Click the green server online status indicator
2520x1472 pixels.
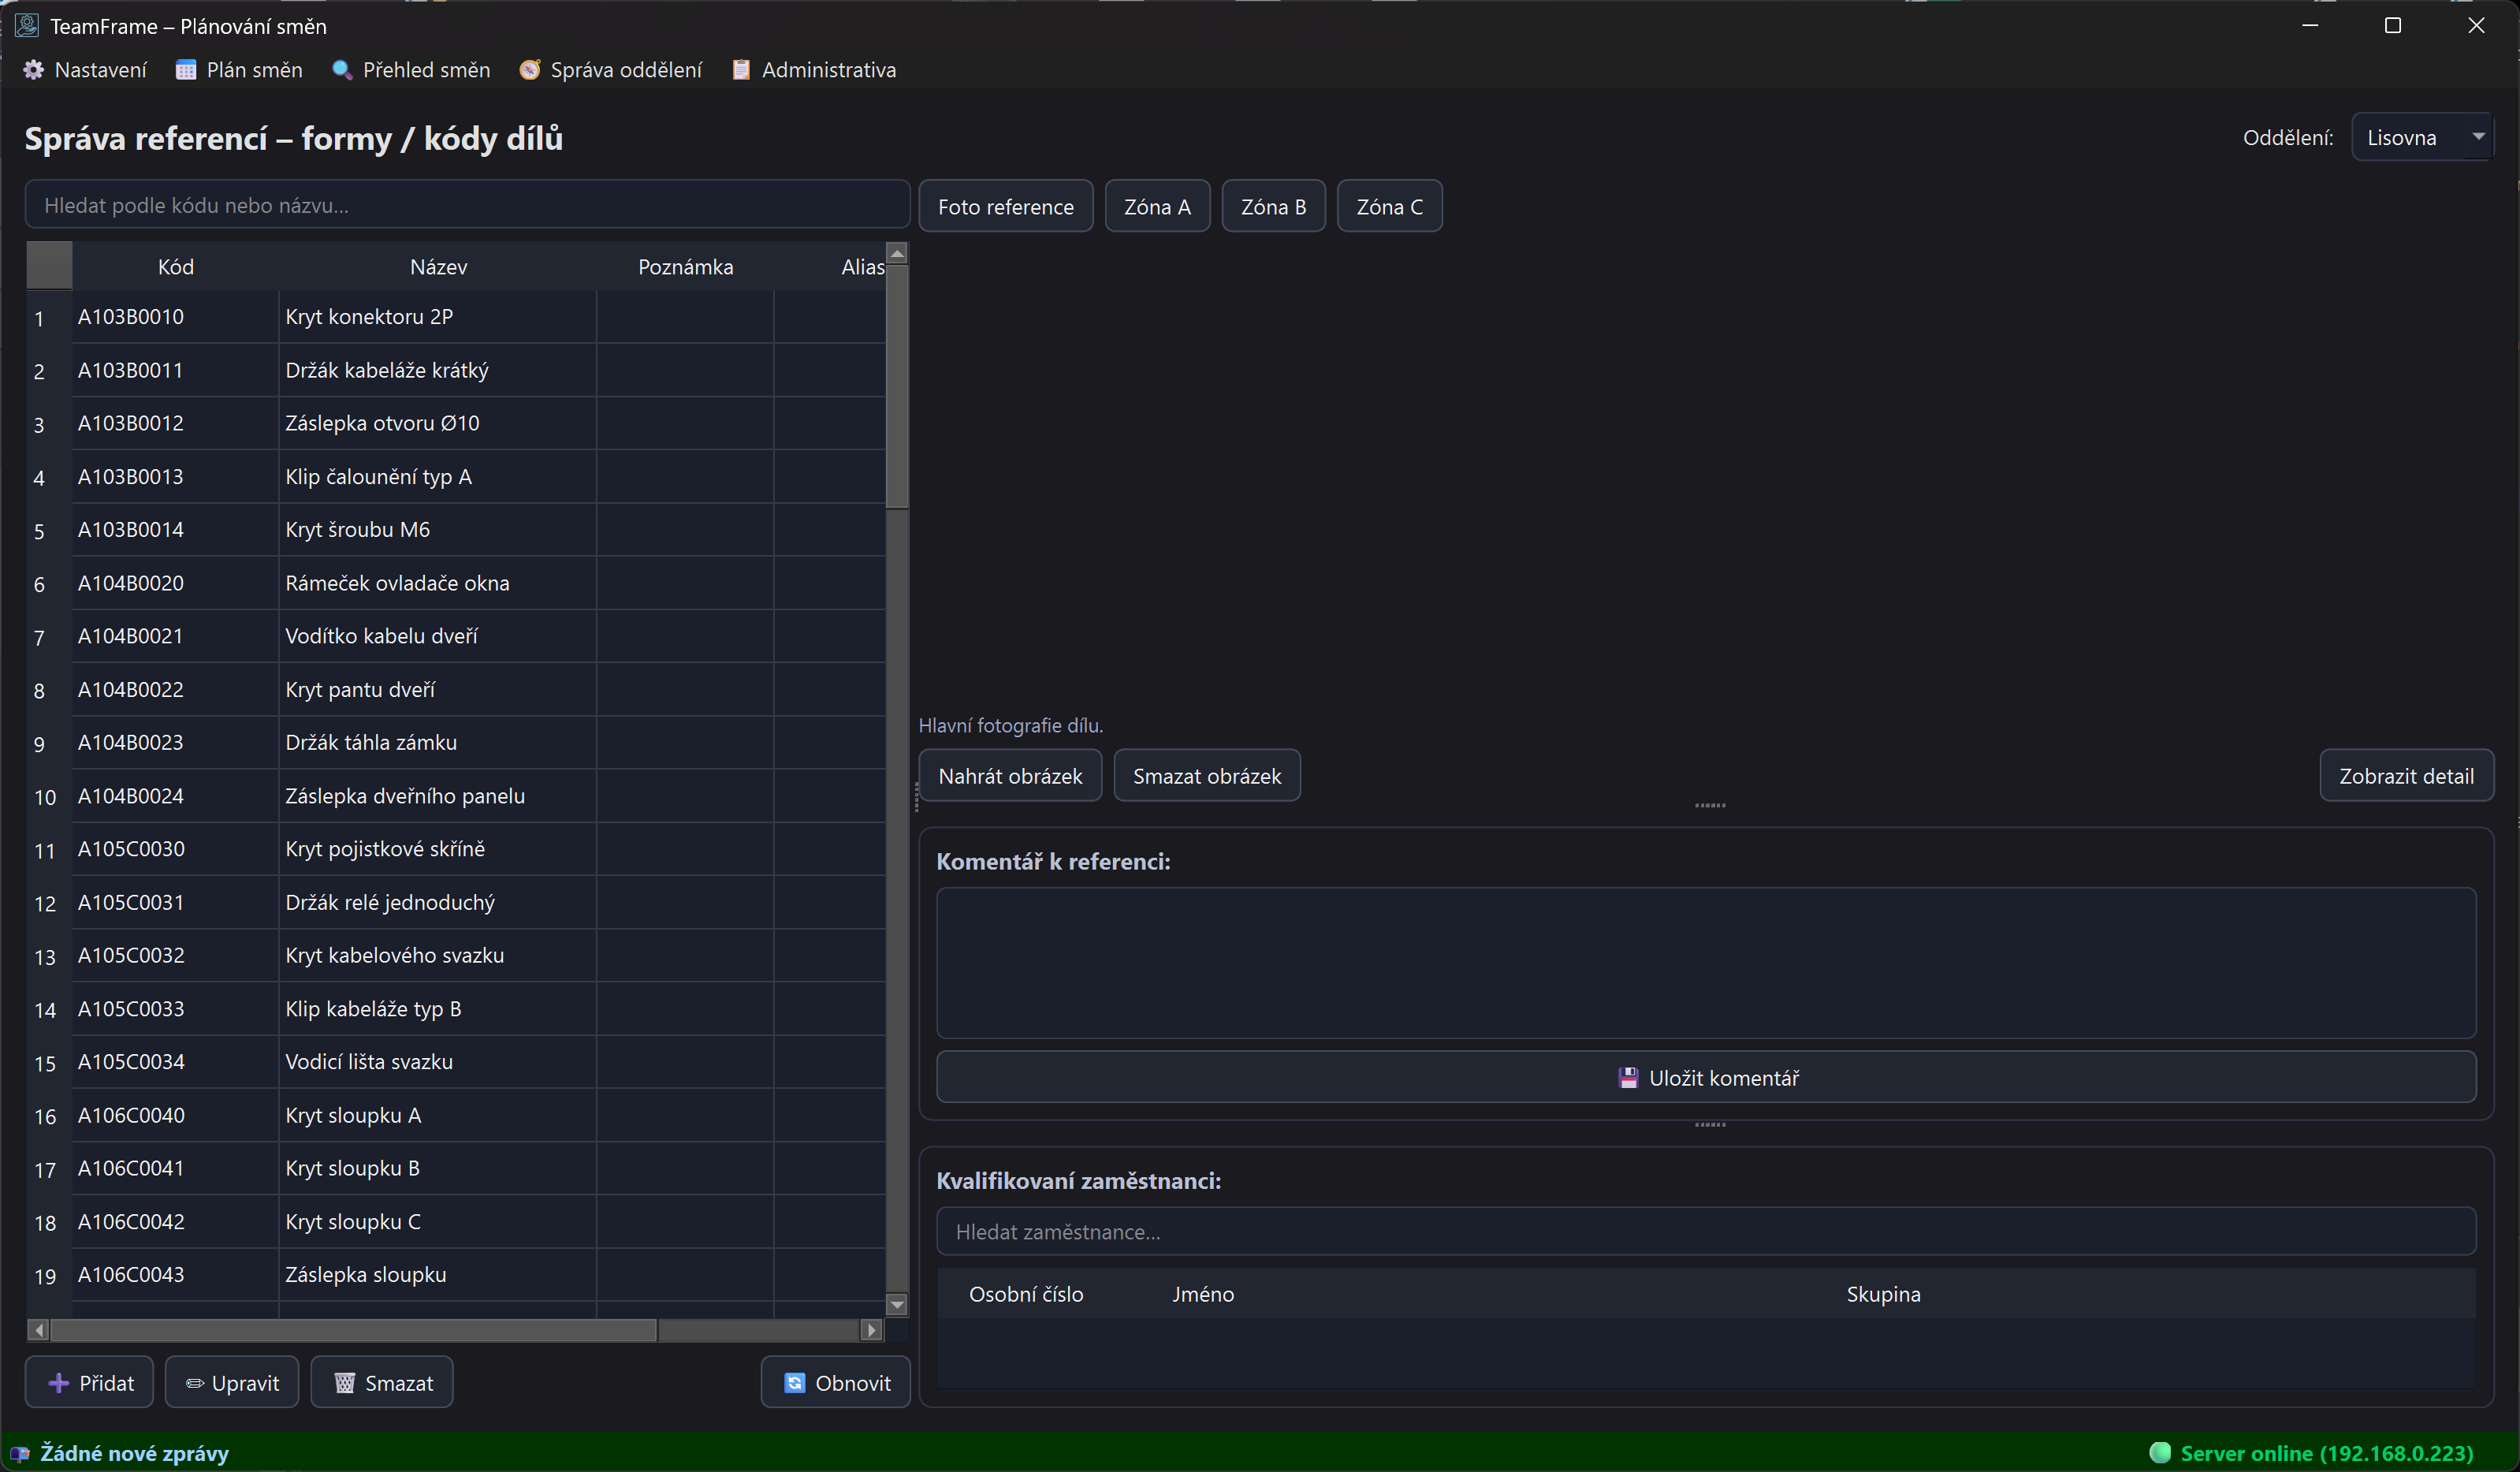click(2160, 1452)
